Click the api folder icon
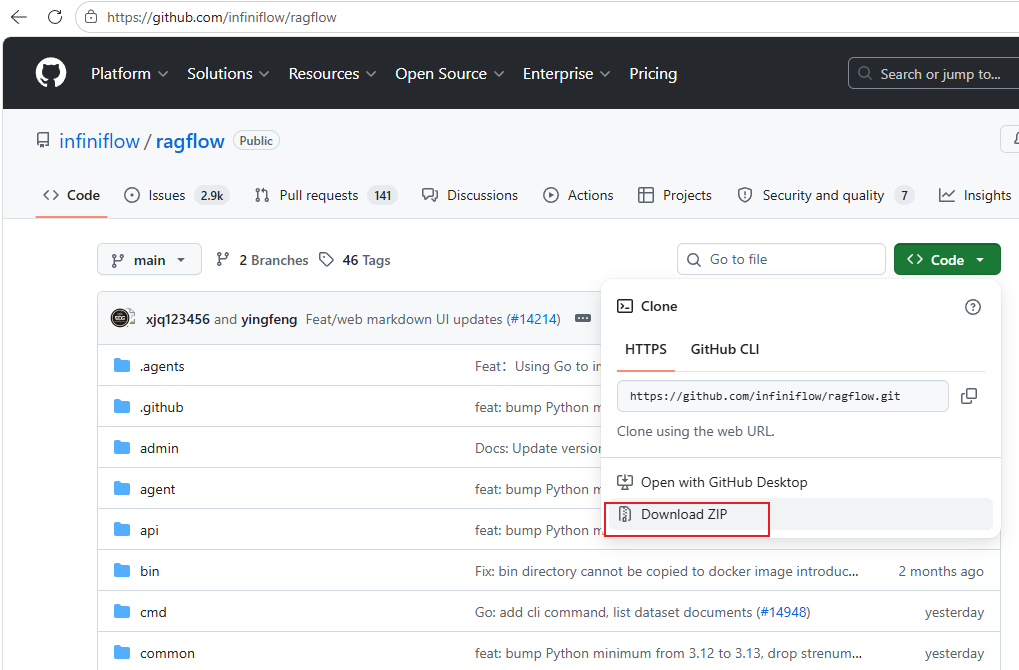Screen dimensions: 1019x670 (122, 529)
